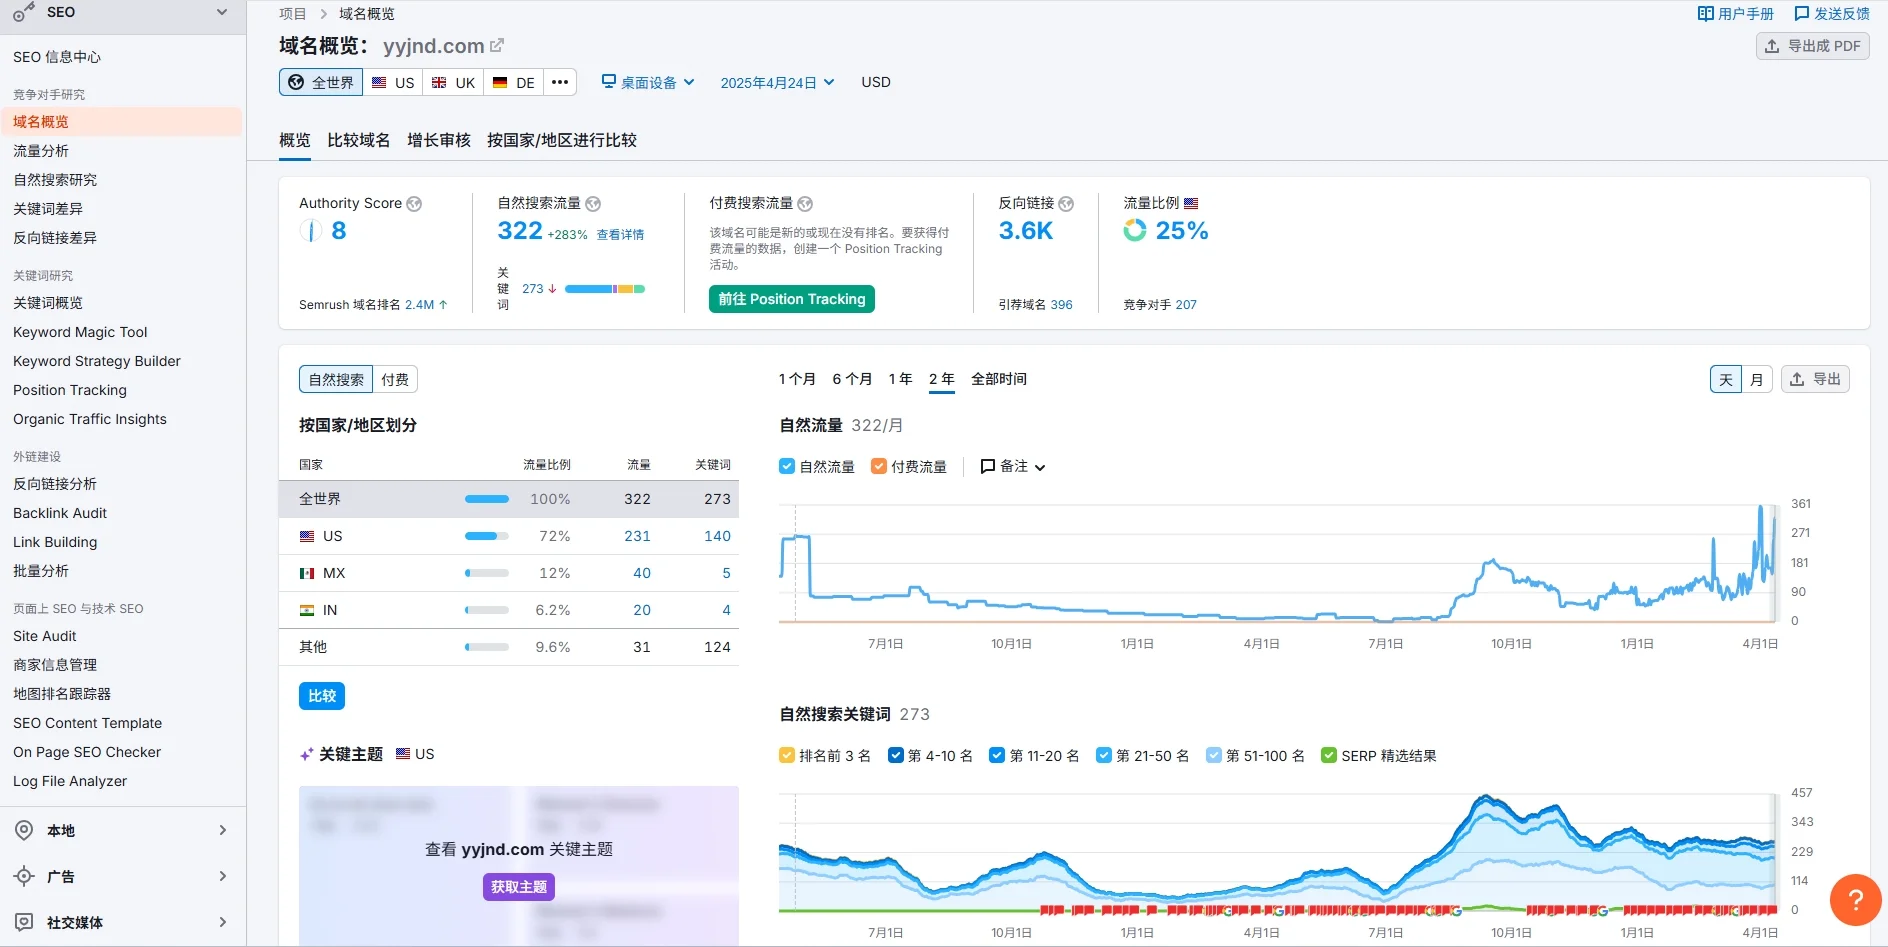Select the US flag database
This screenshot has height=947, width=1888.
click(x=393, y=82)
